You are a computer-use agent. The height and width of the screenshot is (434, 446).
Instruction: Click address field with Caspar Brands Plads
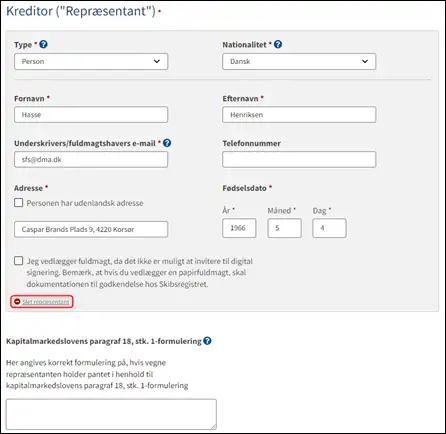[91, 229]
